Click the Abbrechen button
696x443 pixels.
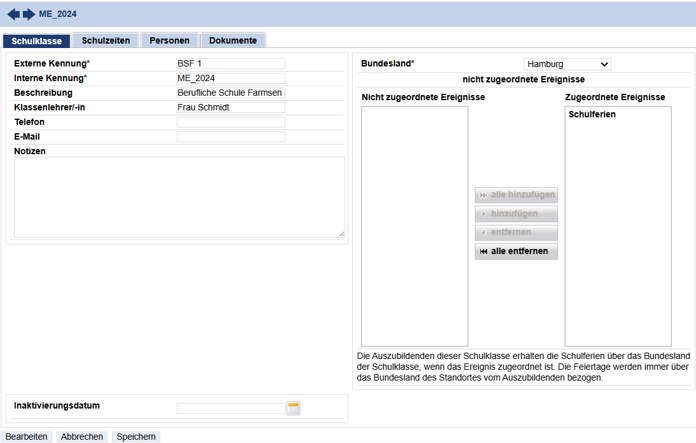[82, 437]
